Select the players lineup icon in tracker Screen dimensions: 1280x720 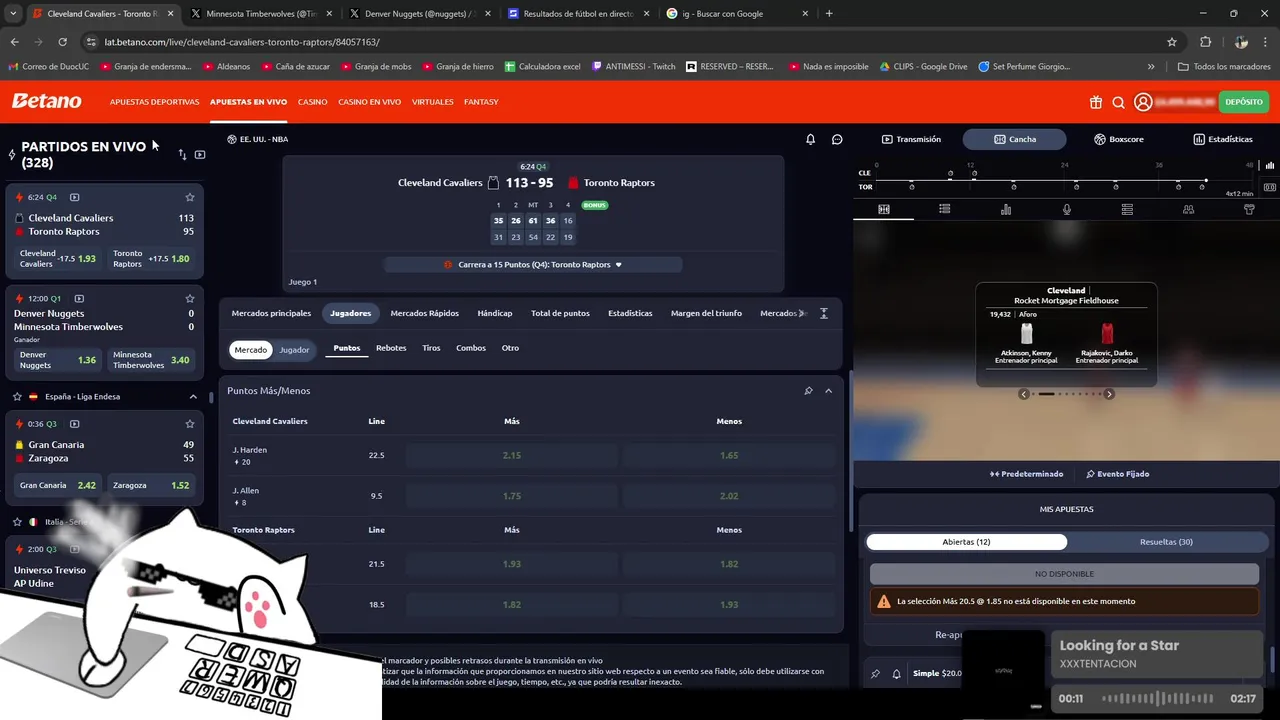tap(1188, 209)
